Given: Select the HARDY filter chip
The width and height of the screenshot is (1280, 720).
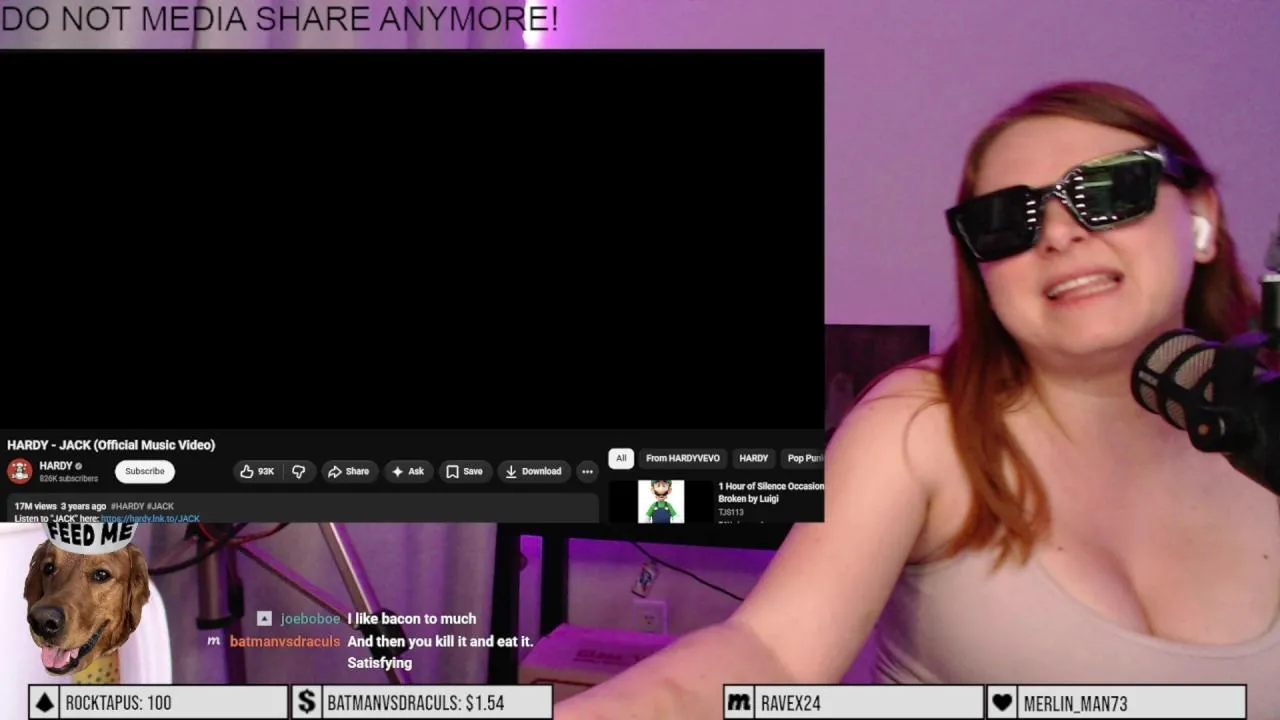Looking at the screenshot, I should click(x=753, y=458).
